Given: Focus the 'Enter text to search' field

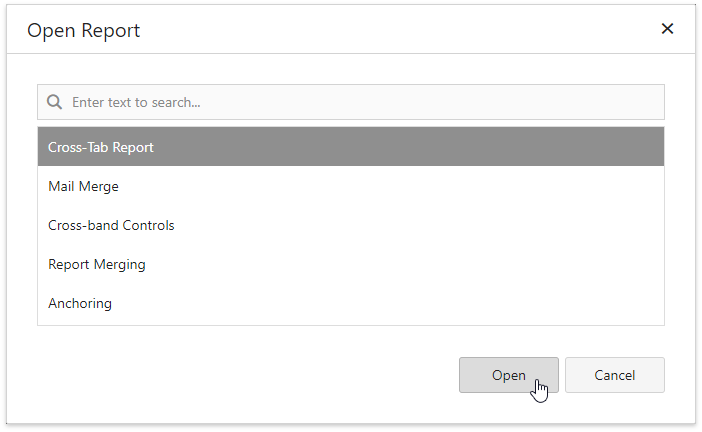Looking at the screenshot, I should tap(360, 102).
